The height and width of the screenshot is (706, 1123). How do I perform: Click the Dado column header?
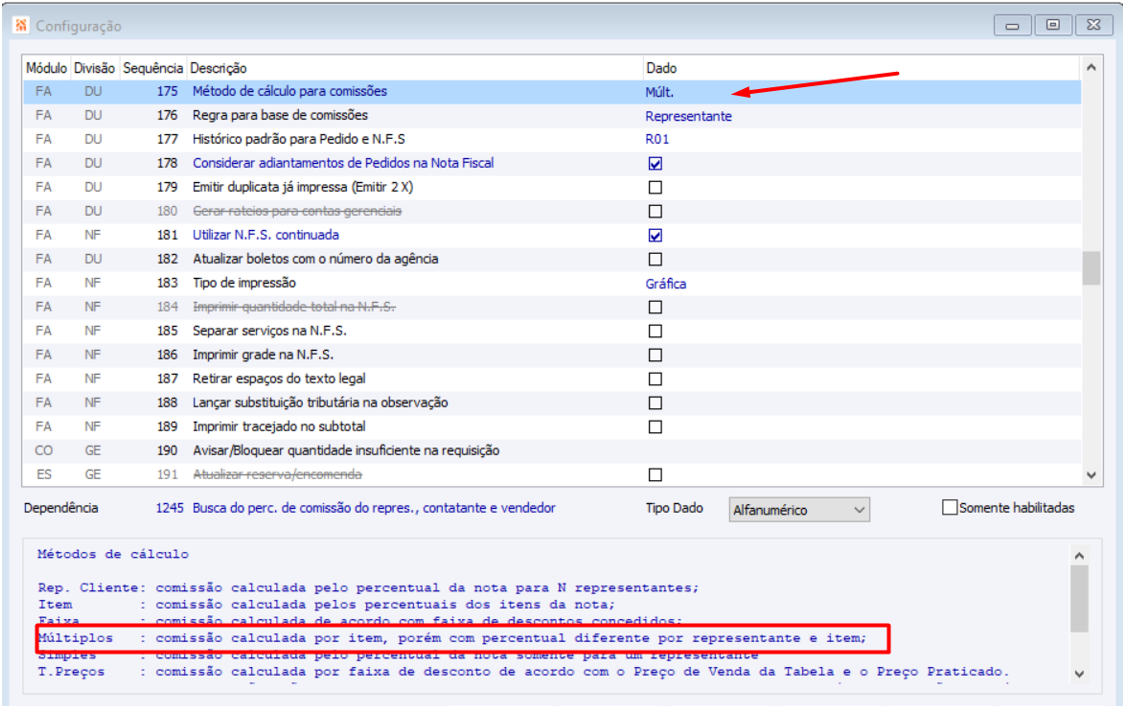[661, 68]
